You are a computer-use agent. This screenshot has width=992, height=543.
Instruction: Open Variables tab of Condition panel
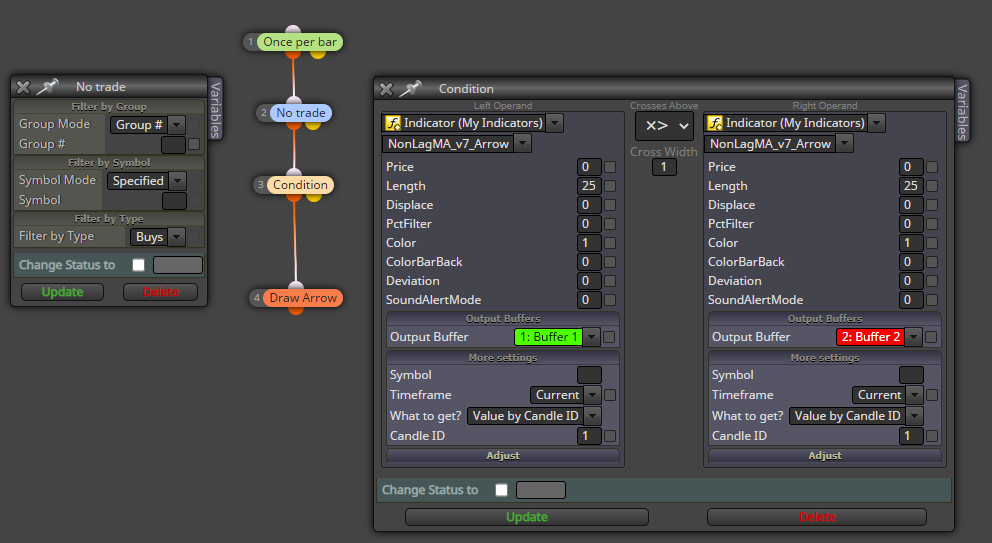962,111
